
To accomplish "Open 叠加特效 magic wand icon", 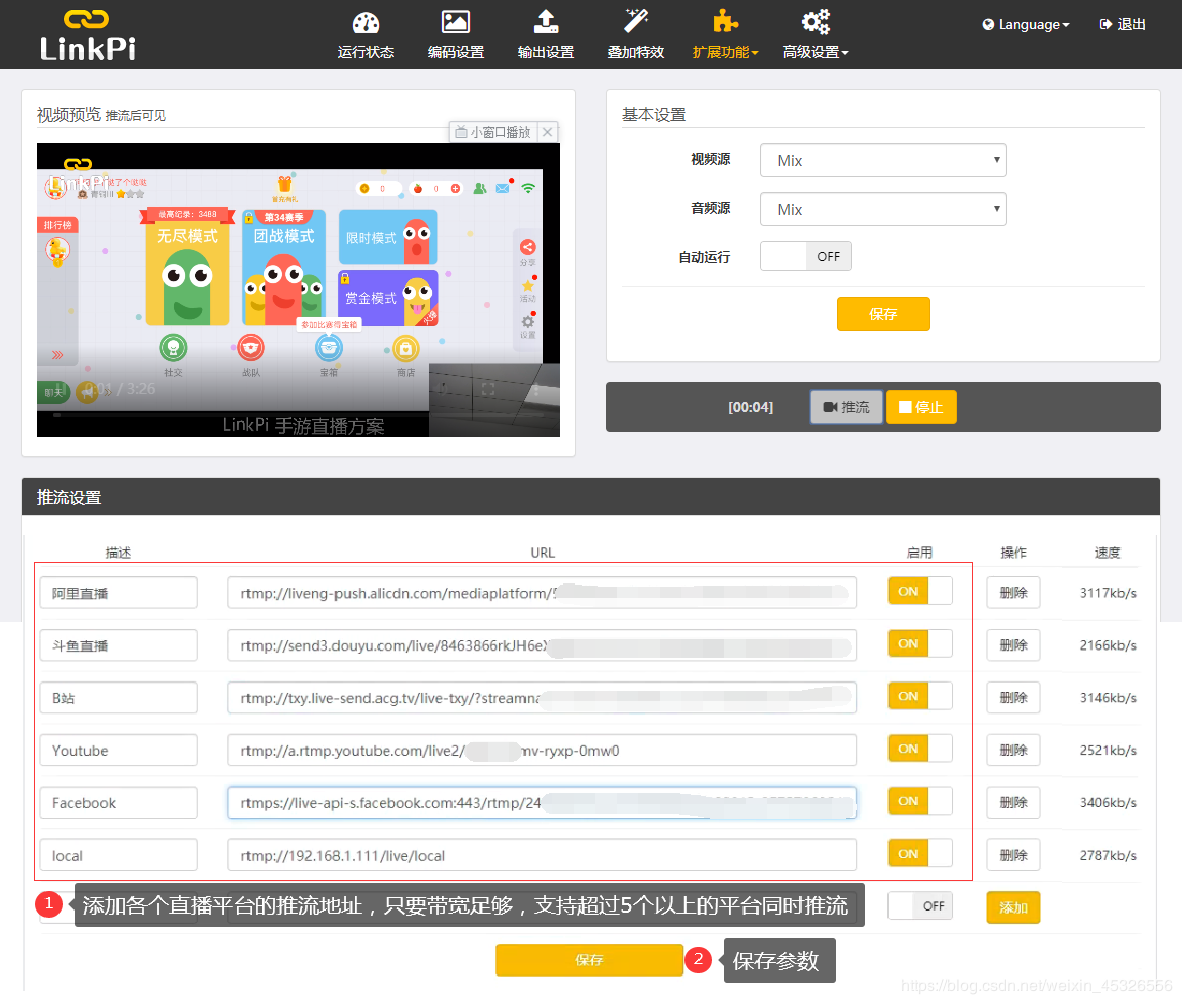I will click(x=636, y=21).
